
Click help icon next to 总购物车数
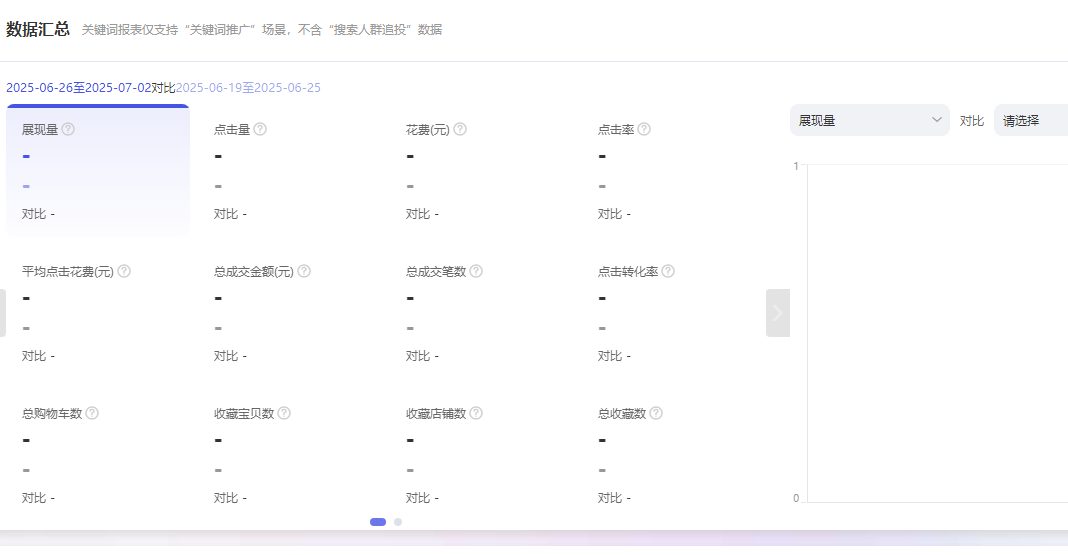click(x=92, y=413)
